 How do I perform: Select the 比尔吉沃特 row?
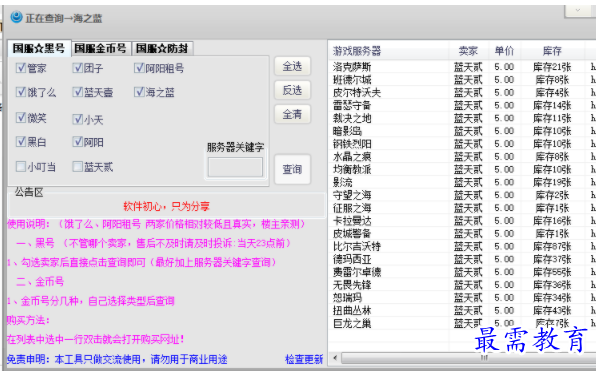click(x=462, y=247)
